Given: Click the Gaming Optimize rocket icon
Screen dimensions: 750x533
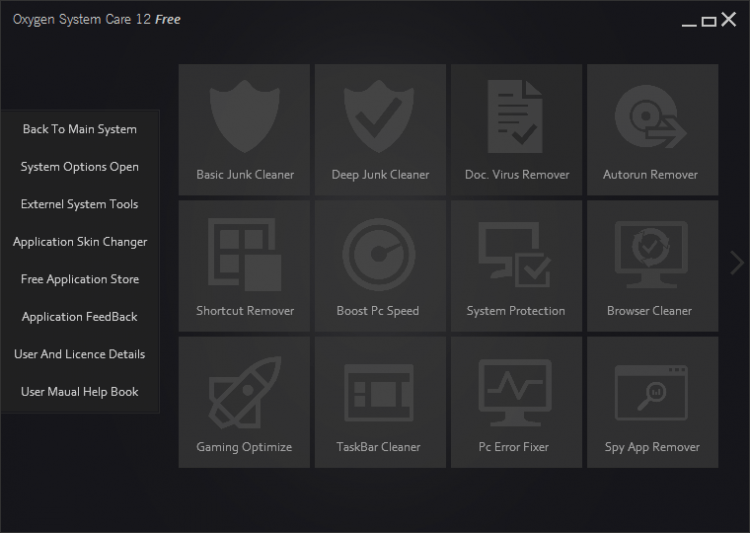Looking at the screenshot, I should [245, 390].
